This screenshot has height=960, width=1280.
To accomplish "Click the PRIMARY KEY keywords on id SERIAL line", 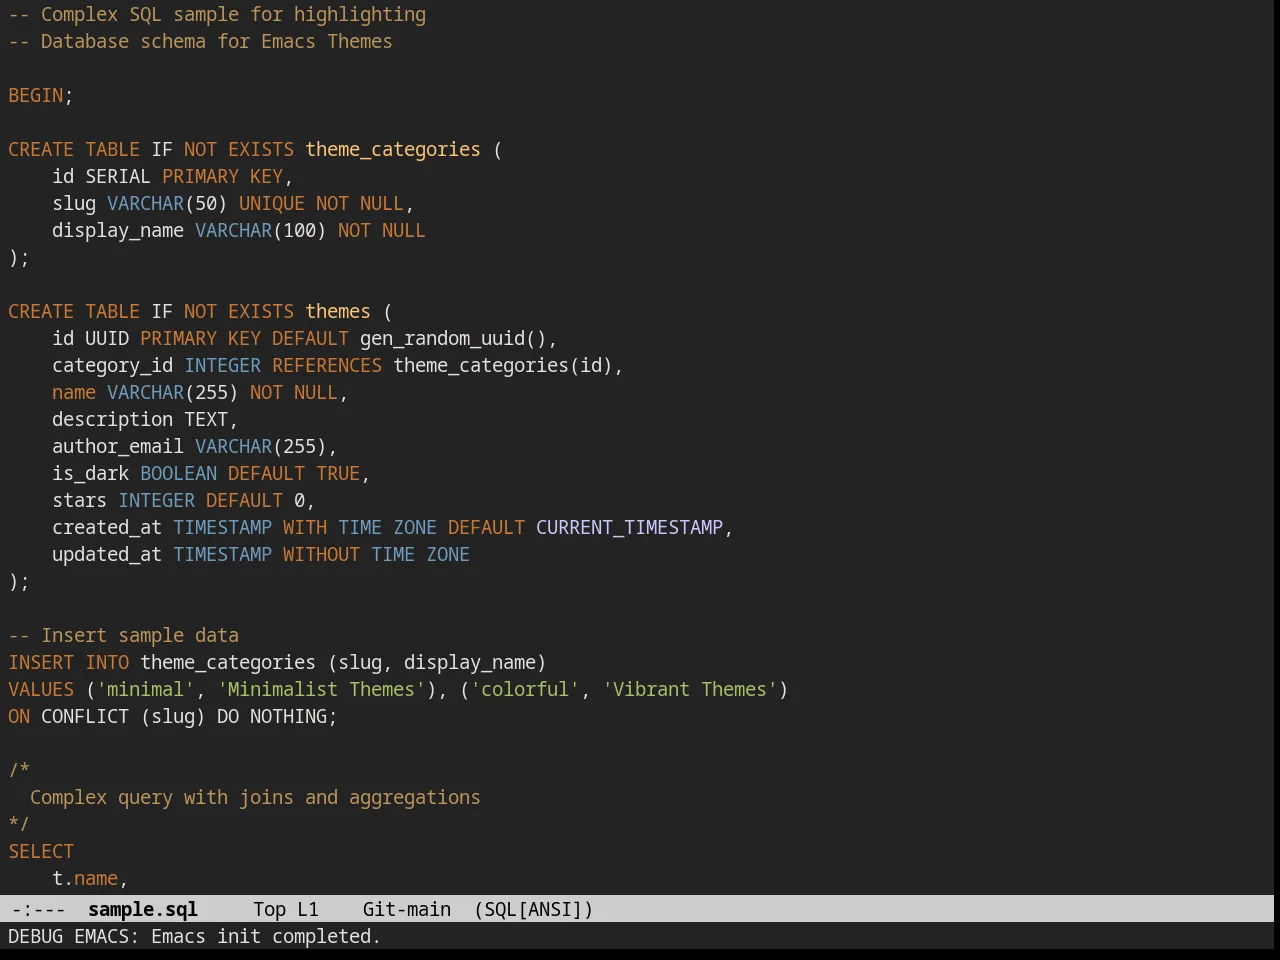I will point(222,176).
